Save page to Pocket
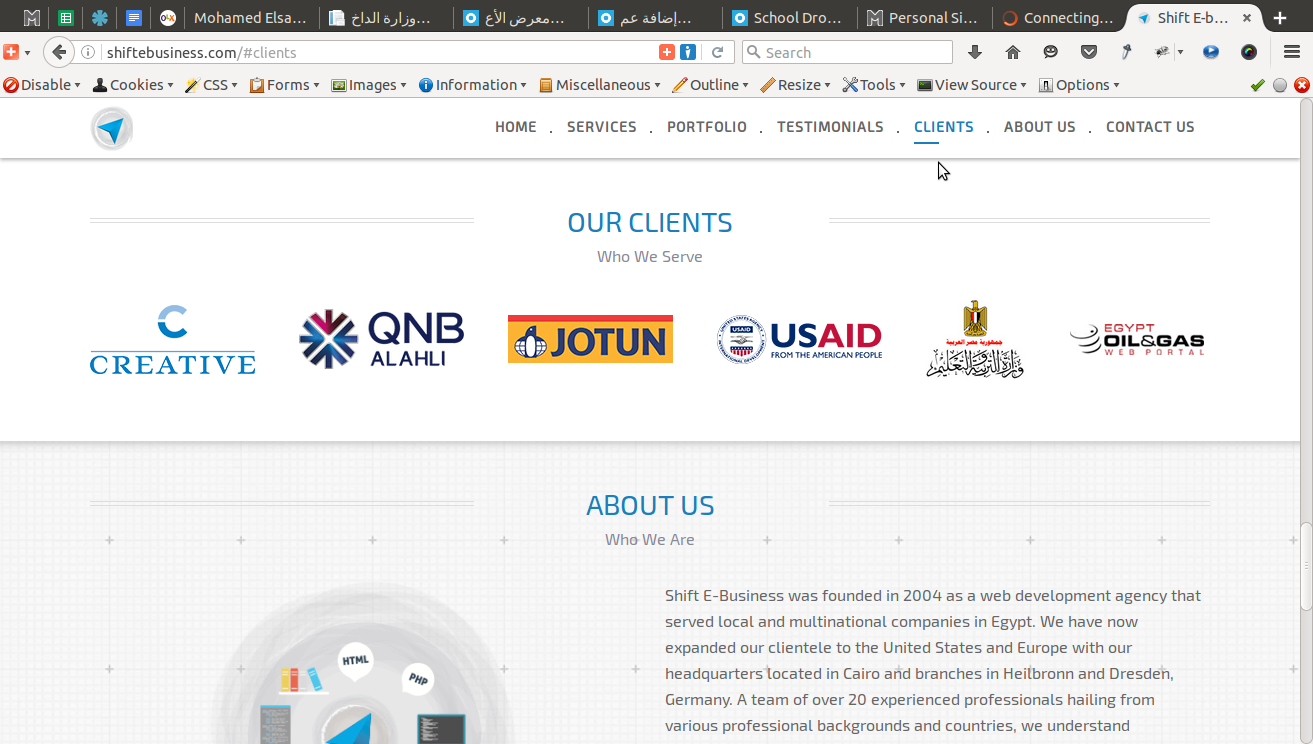This screenshot has height=744, width=1313. tap(1089, 52)
